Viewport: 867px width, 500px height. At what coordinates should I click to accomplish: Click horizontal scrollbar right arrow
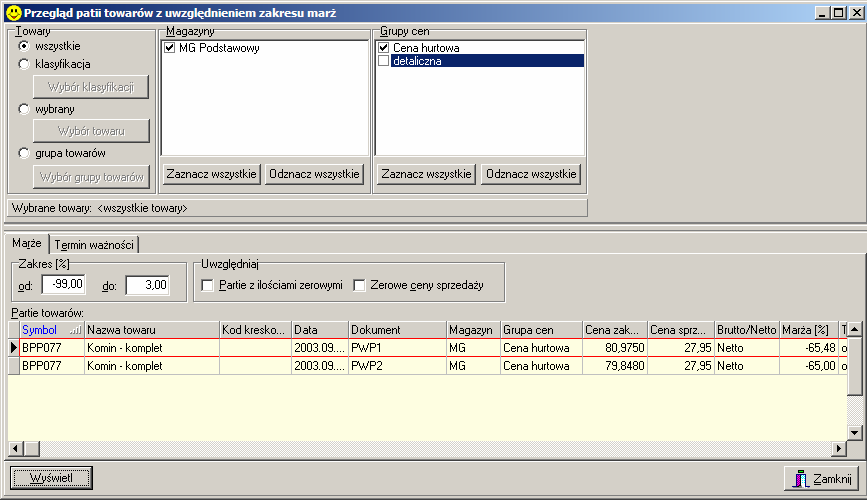[x=839, y=449]
